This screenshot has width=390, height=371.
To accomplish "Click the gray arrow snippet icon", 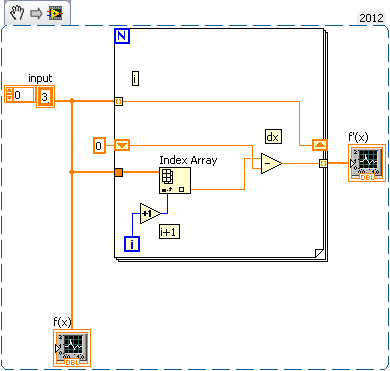I will point(36,13).
